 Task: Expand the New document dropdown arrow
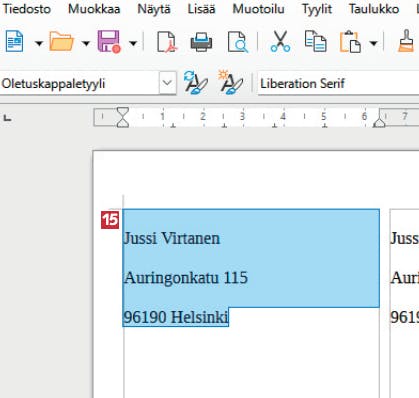[x=39, y=43]
